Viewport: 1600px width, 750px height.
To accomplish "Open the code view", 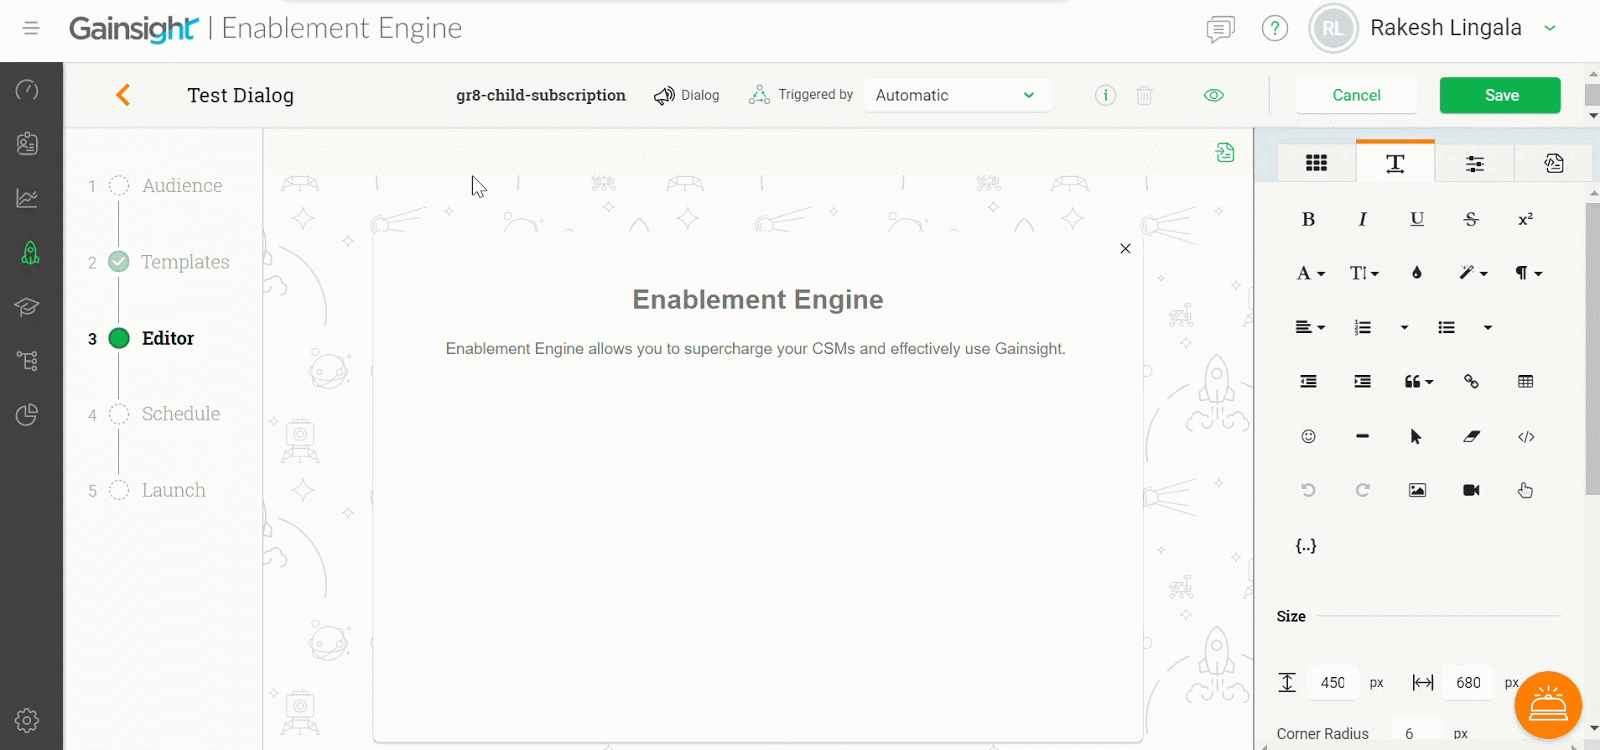I will click(1526, 436).
